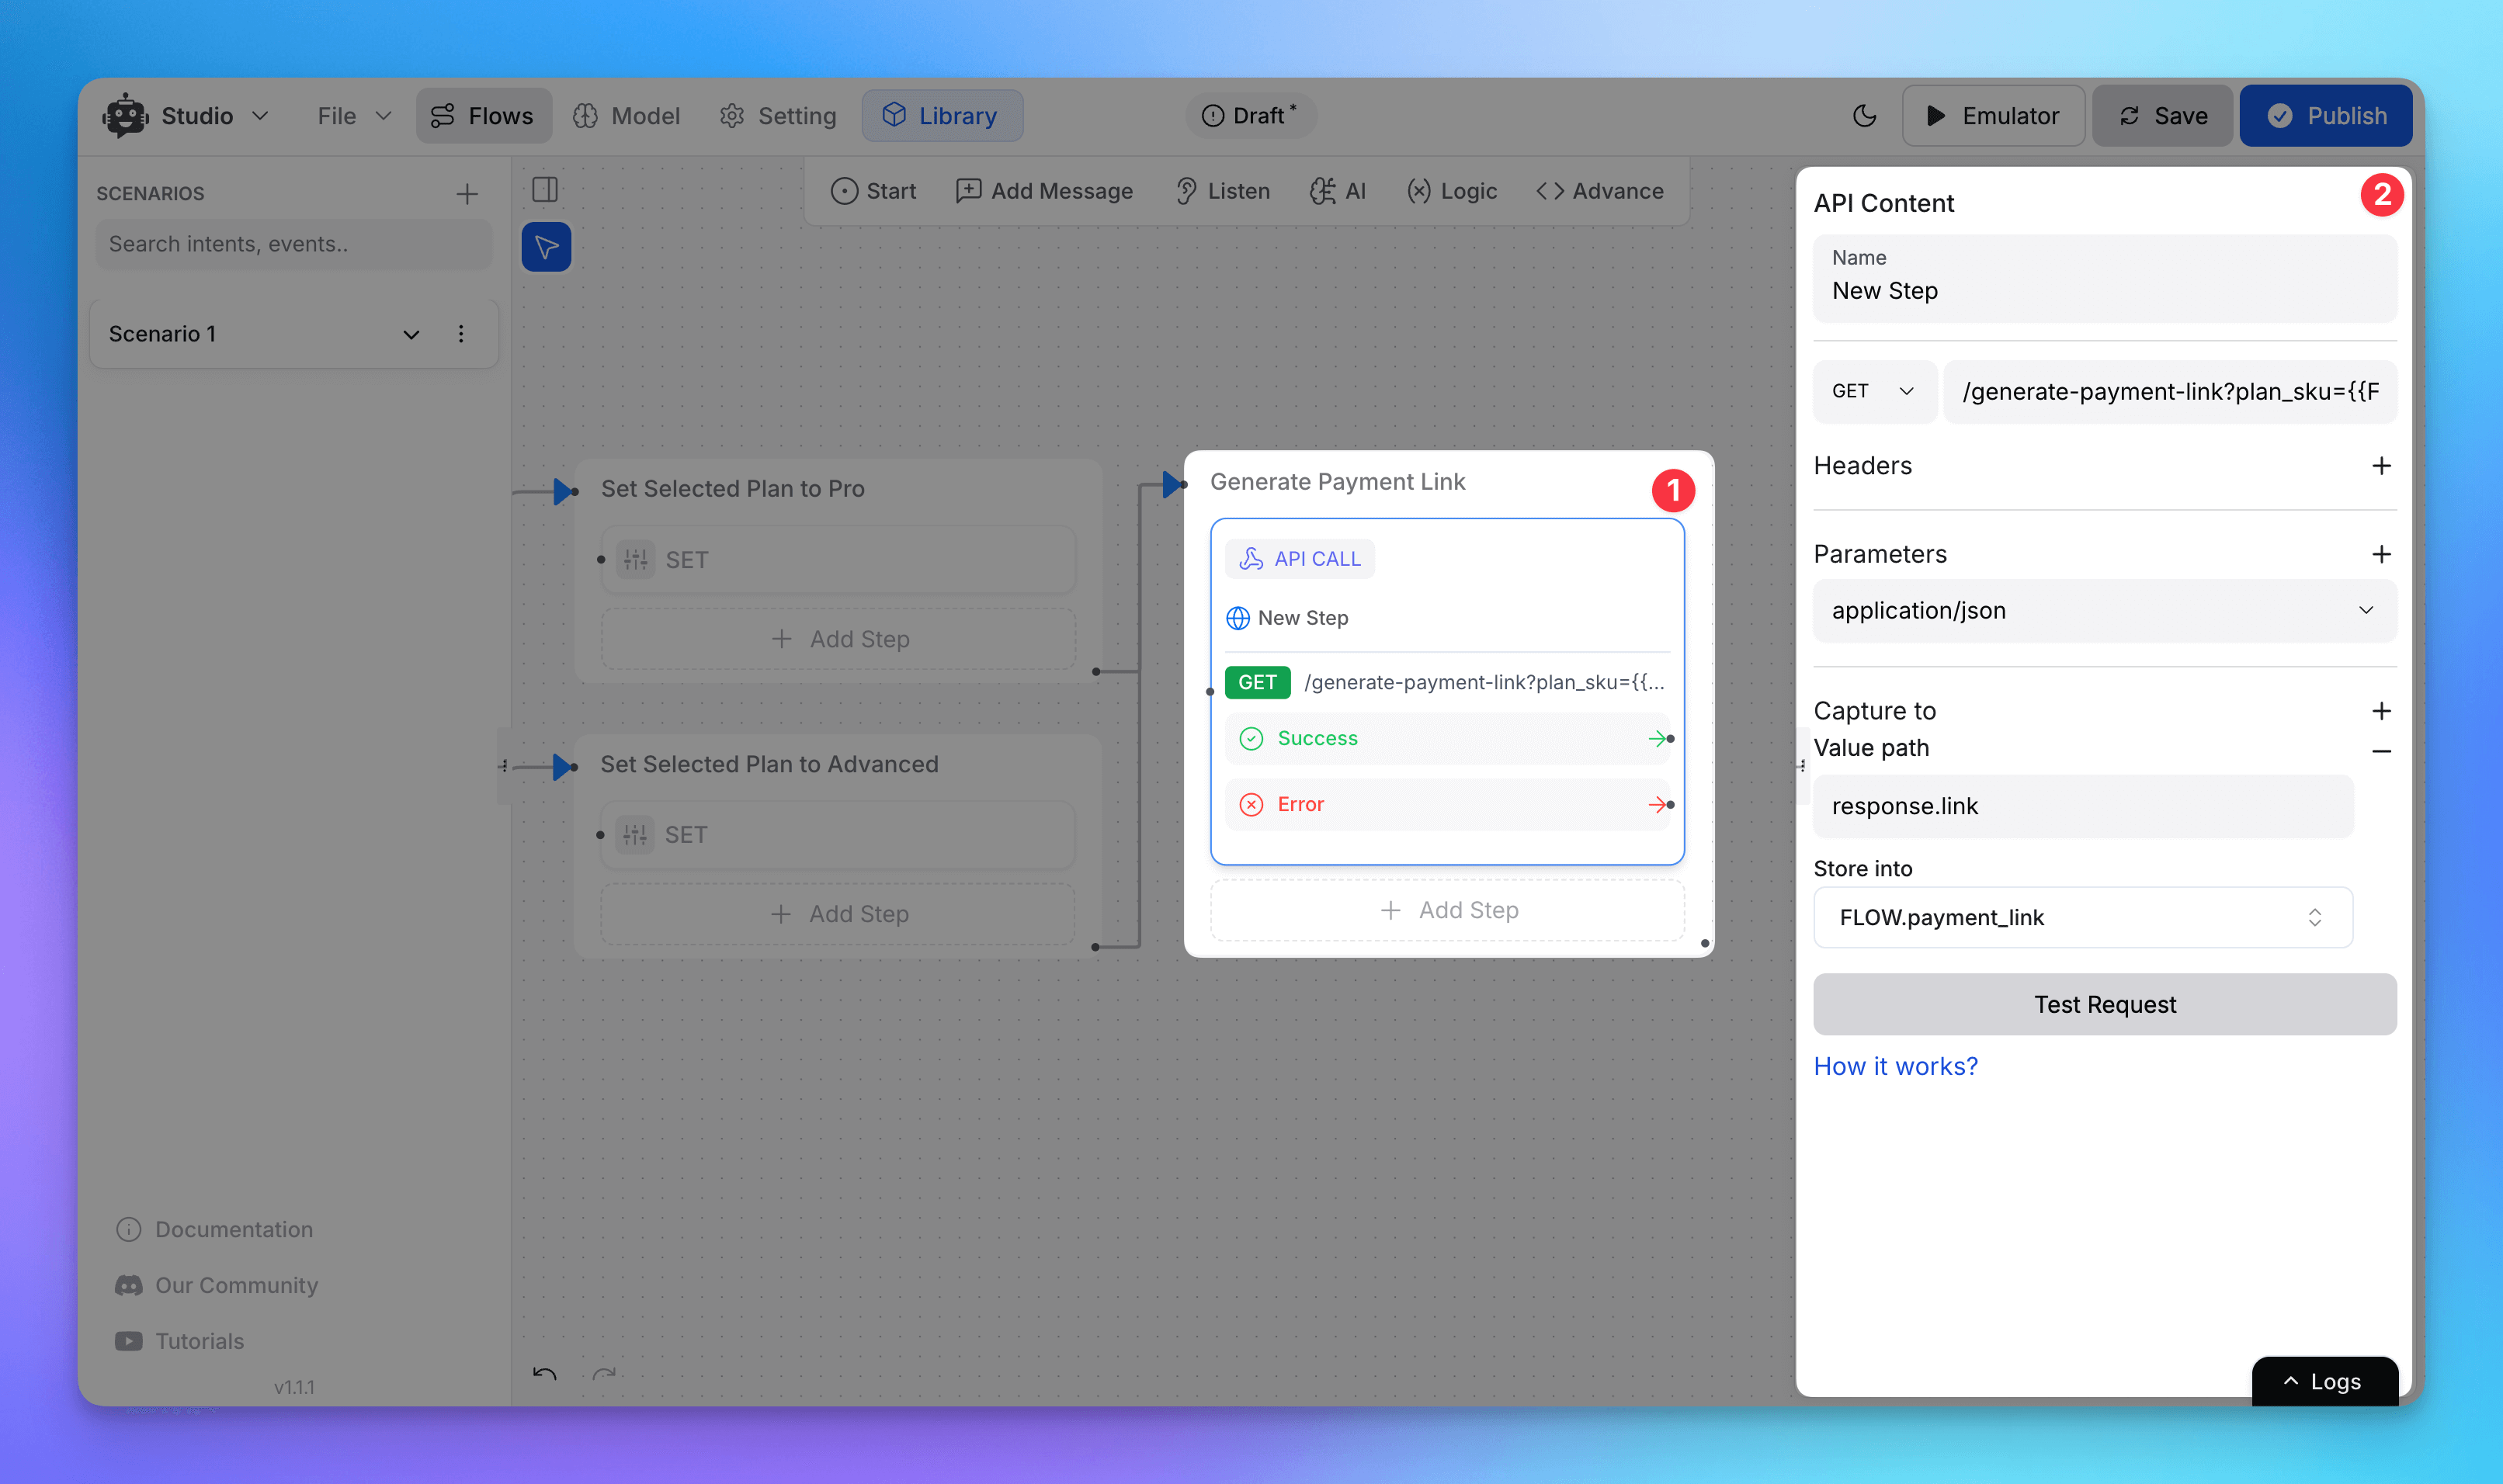Open the Our Community link

(216, 1285)
